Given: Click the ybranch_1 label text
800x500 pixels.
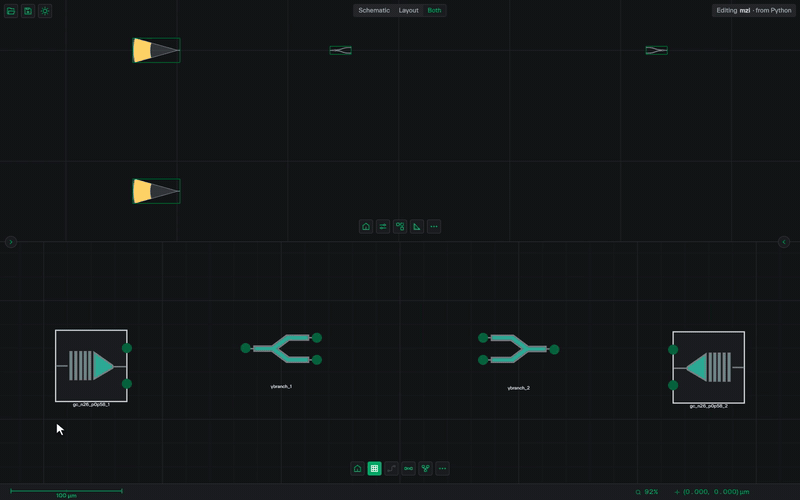Looking at the screenshot, I should (281, 387).
